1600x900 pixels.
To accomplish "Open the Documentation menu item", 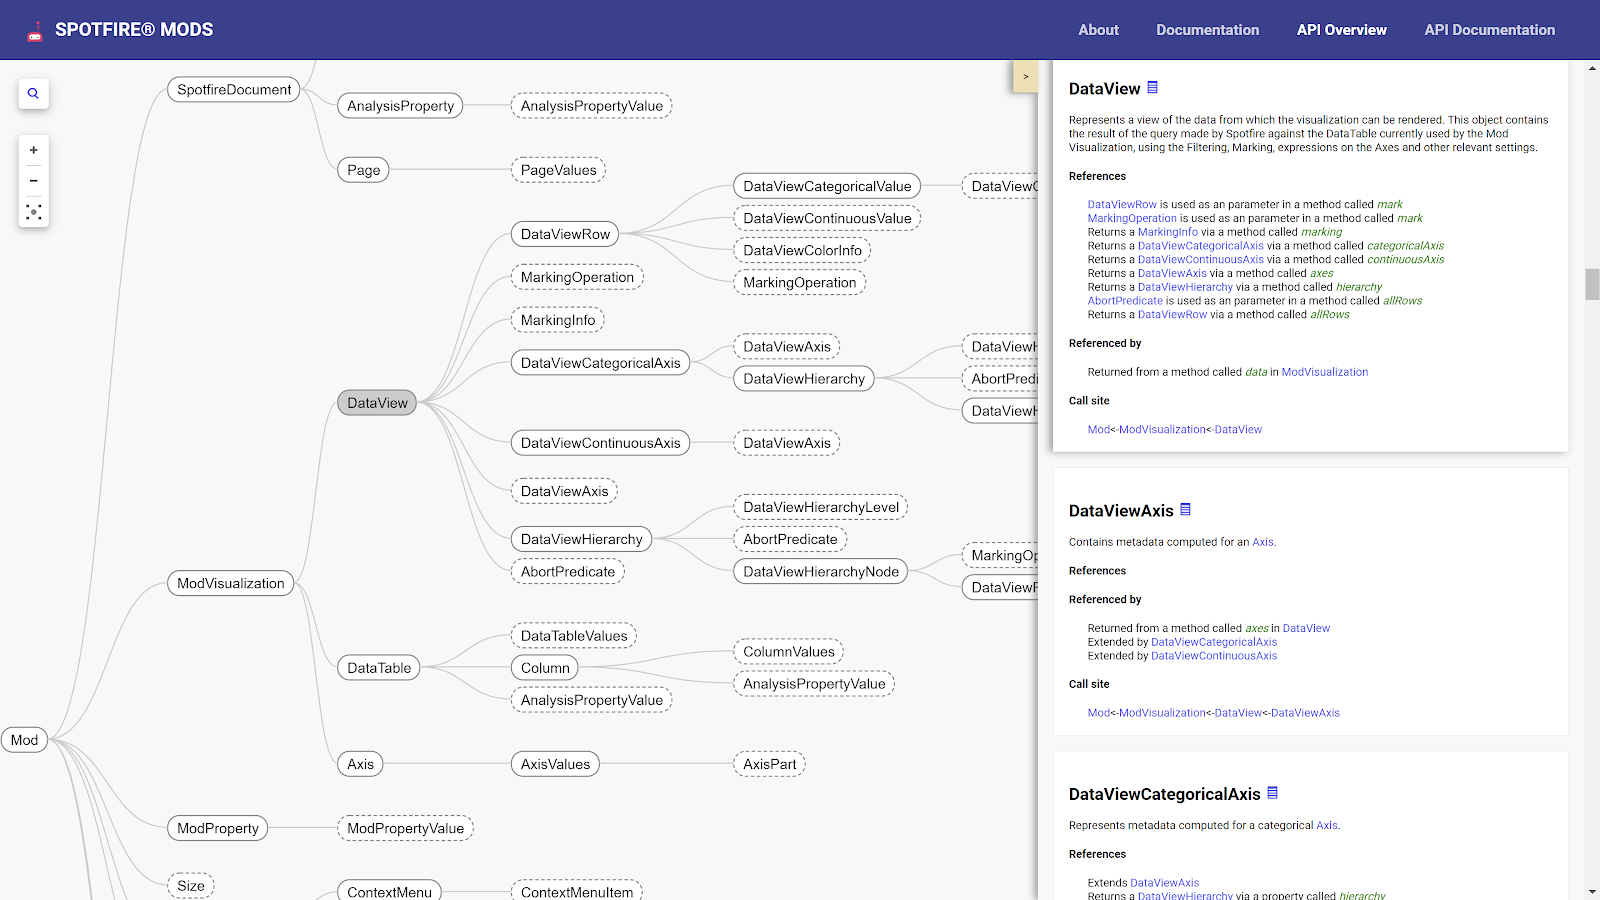I will pos(1207,30).
